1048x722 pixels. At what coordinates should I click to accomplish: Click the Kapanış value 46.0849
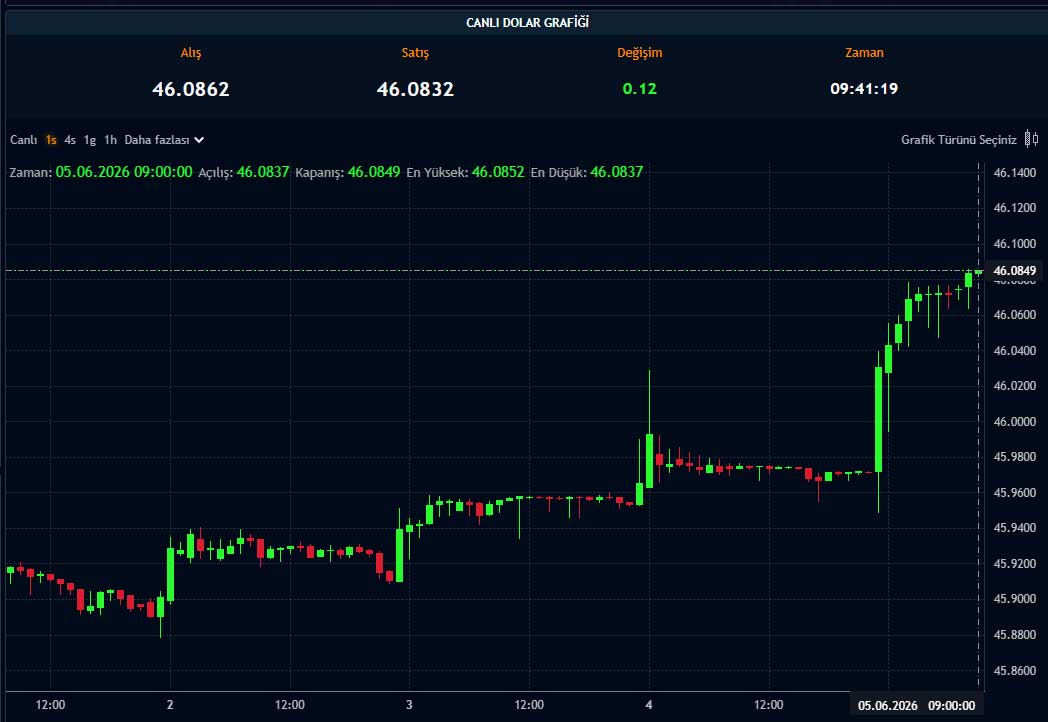374,172
